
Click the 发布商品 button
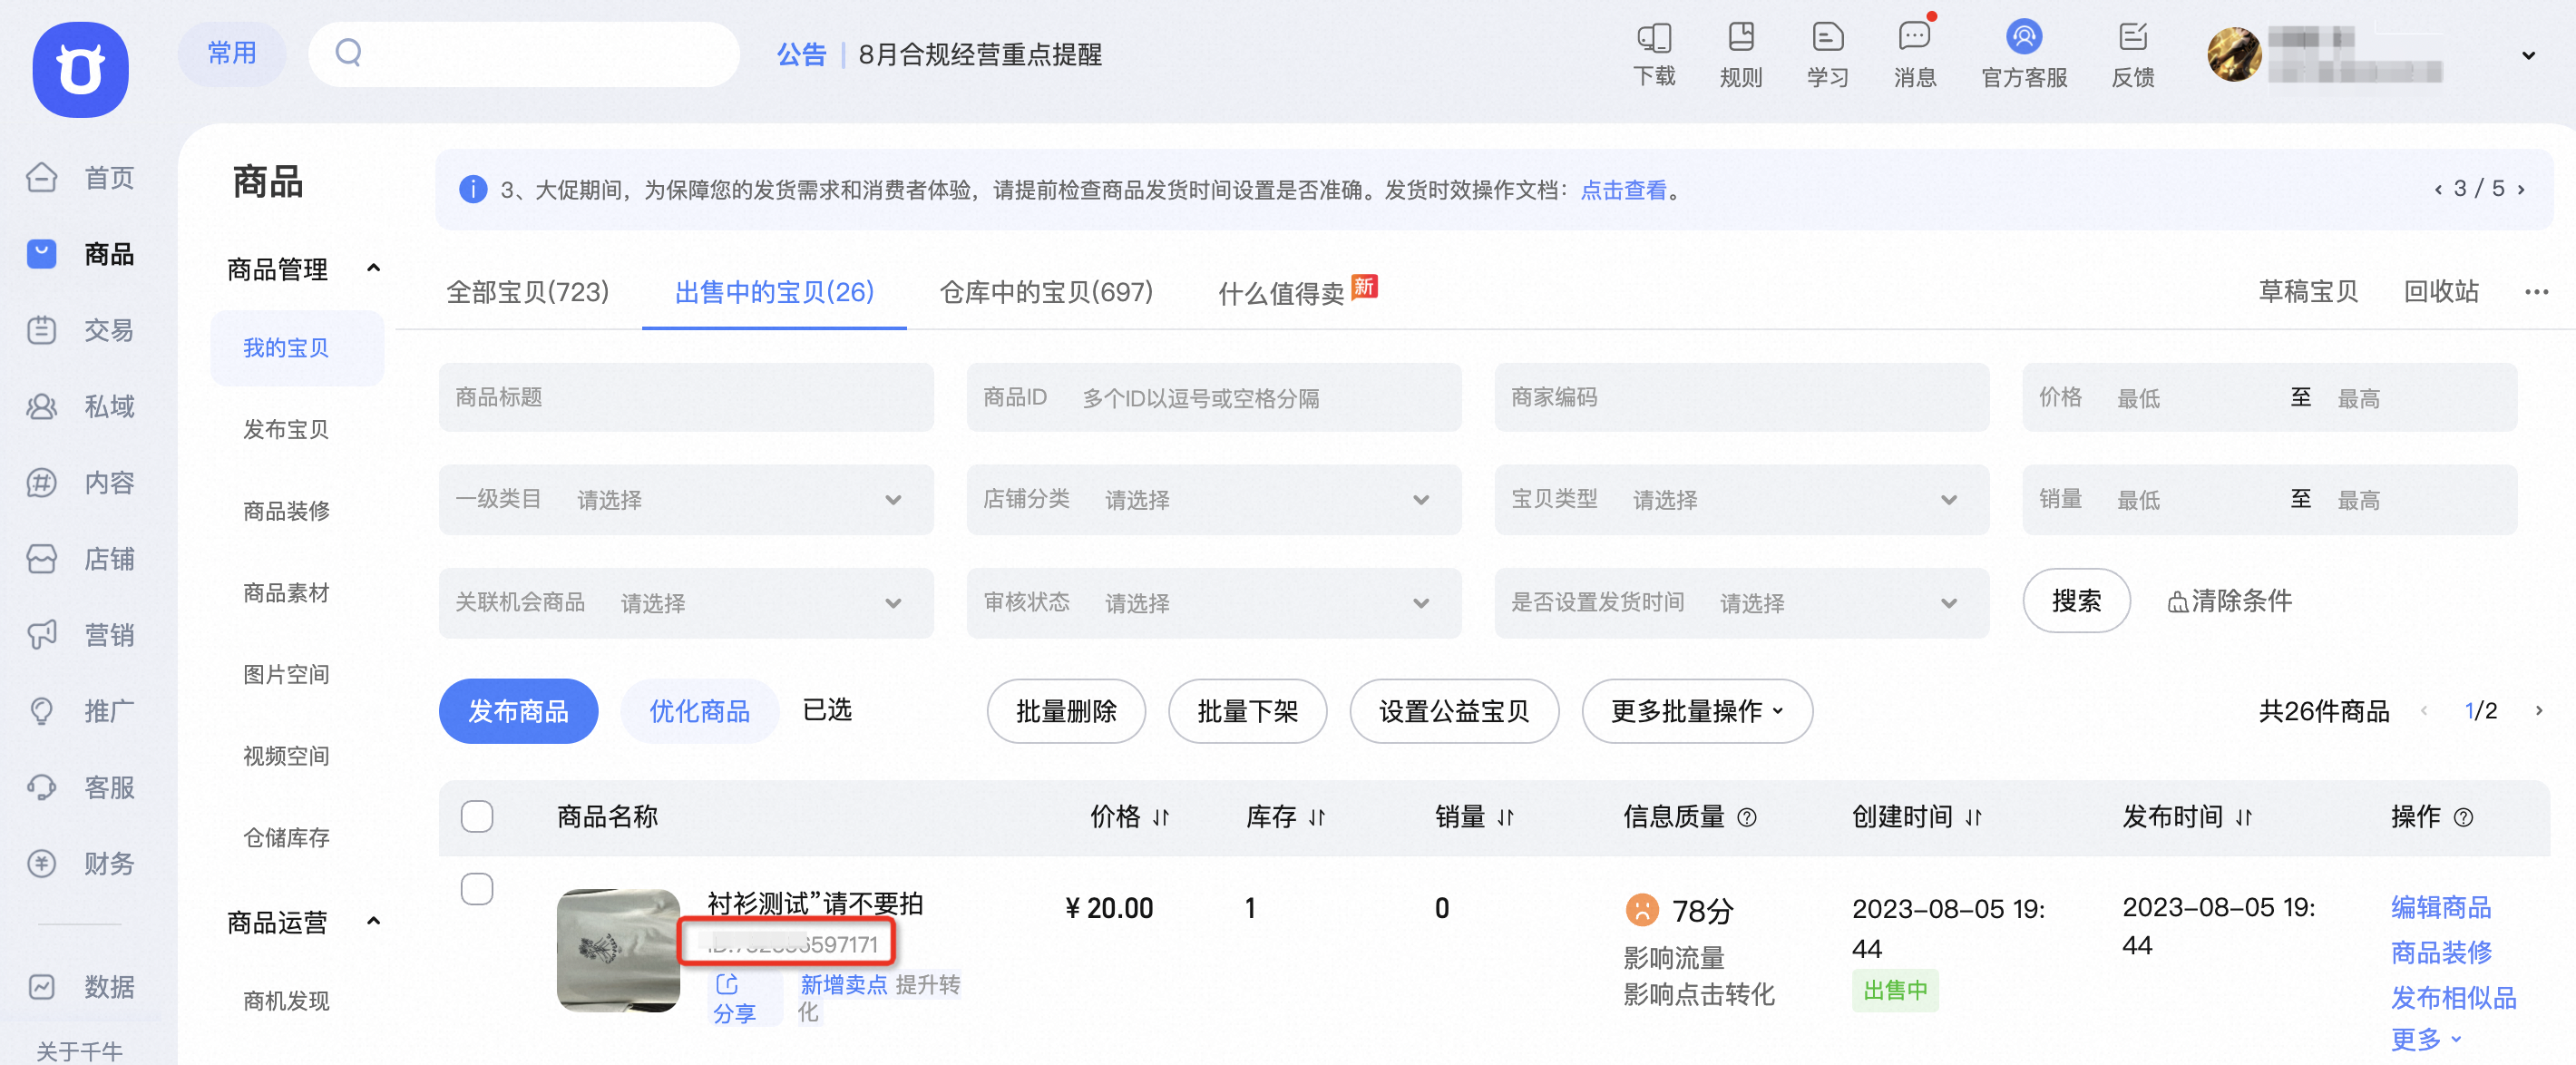point(518,711)
